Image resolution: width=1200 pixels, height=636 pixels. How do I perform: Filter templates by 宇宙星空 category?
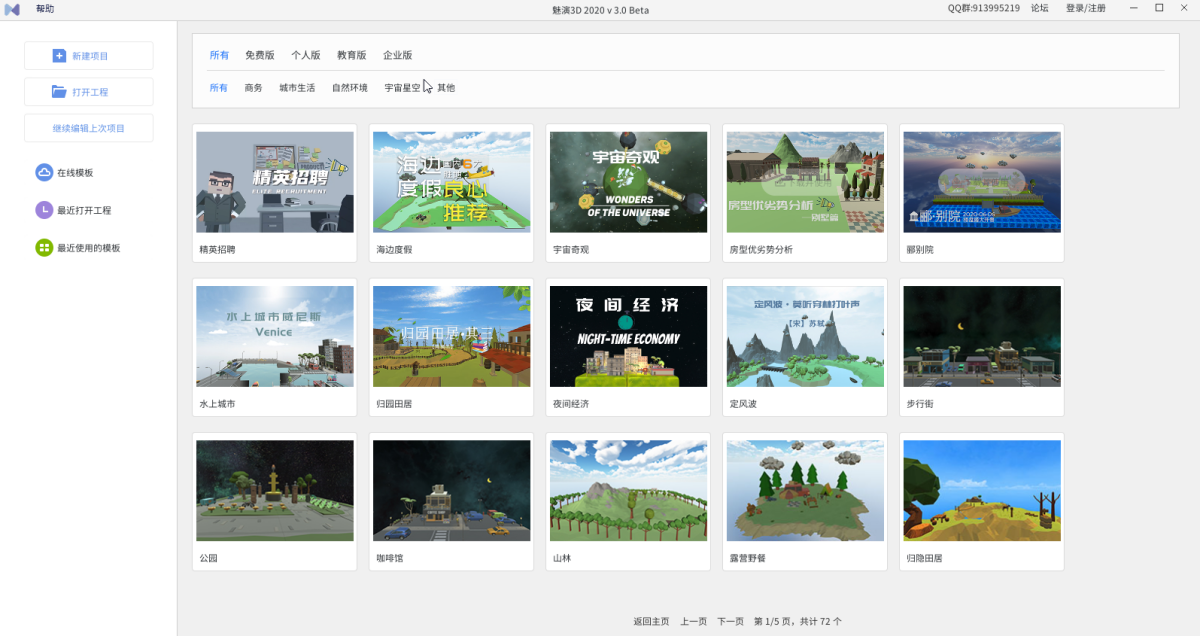tap(402, 88)
